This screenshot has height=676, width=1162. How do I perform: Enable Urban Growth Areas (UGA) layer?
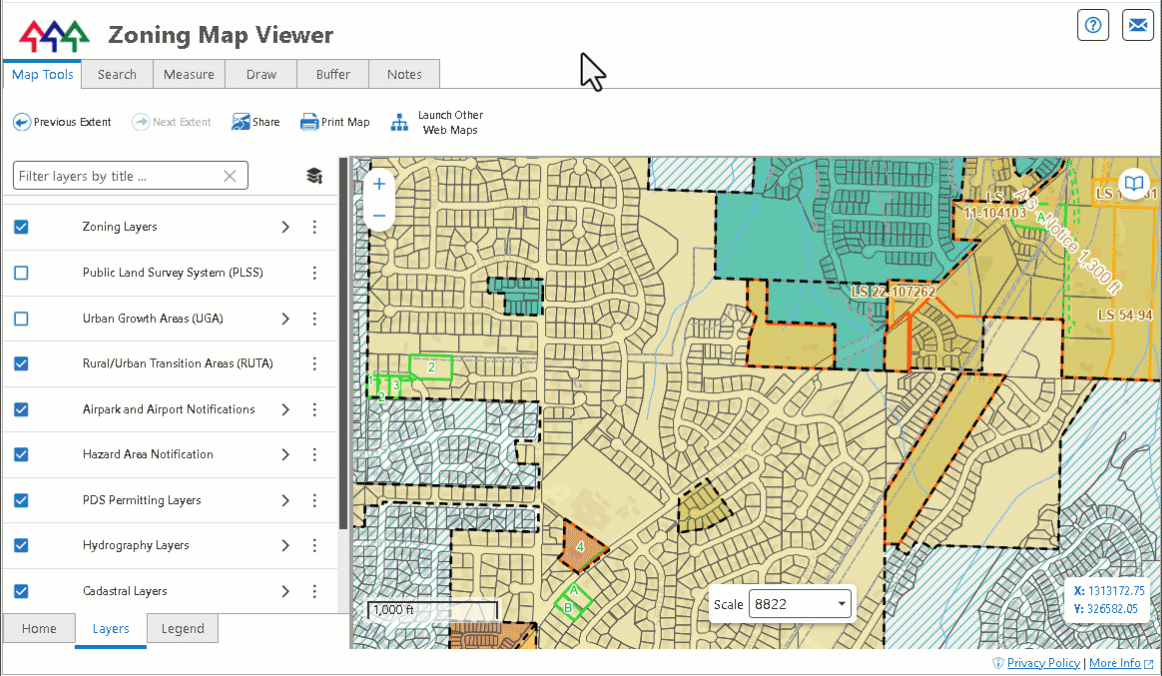21,319
